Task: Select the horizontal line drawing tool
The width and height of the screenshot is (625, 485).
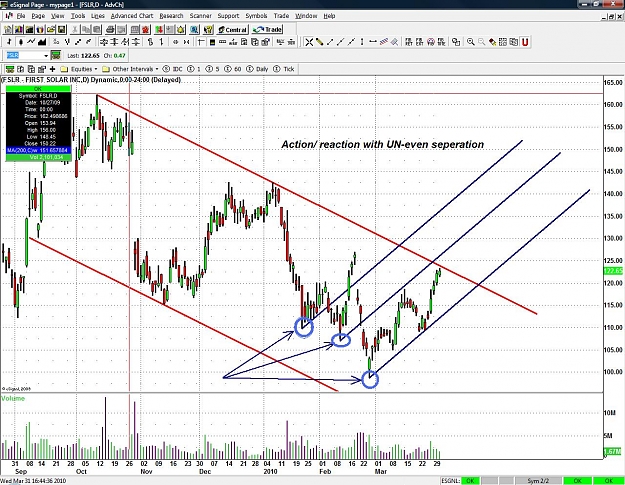Action: pyautogui.click(x=373, y=42)
